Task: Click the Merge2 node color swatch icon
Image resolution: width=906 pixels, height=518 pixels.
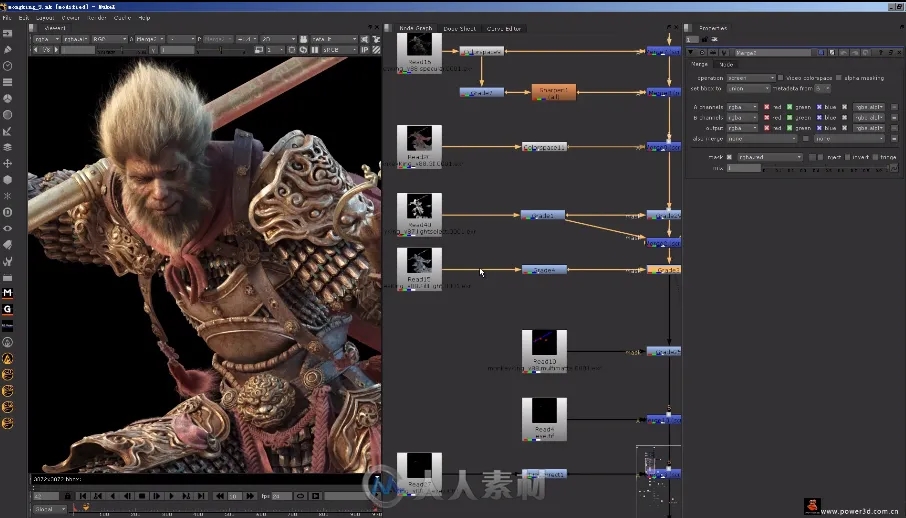Action: coord(821,53)
